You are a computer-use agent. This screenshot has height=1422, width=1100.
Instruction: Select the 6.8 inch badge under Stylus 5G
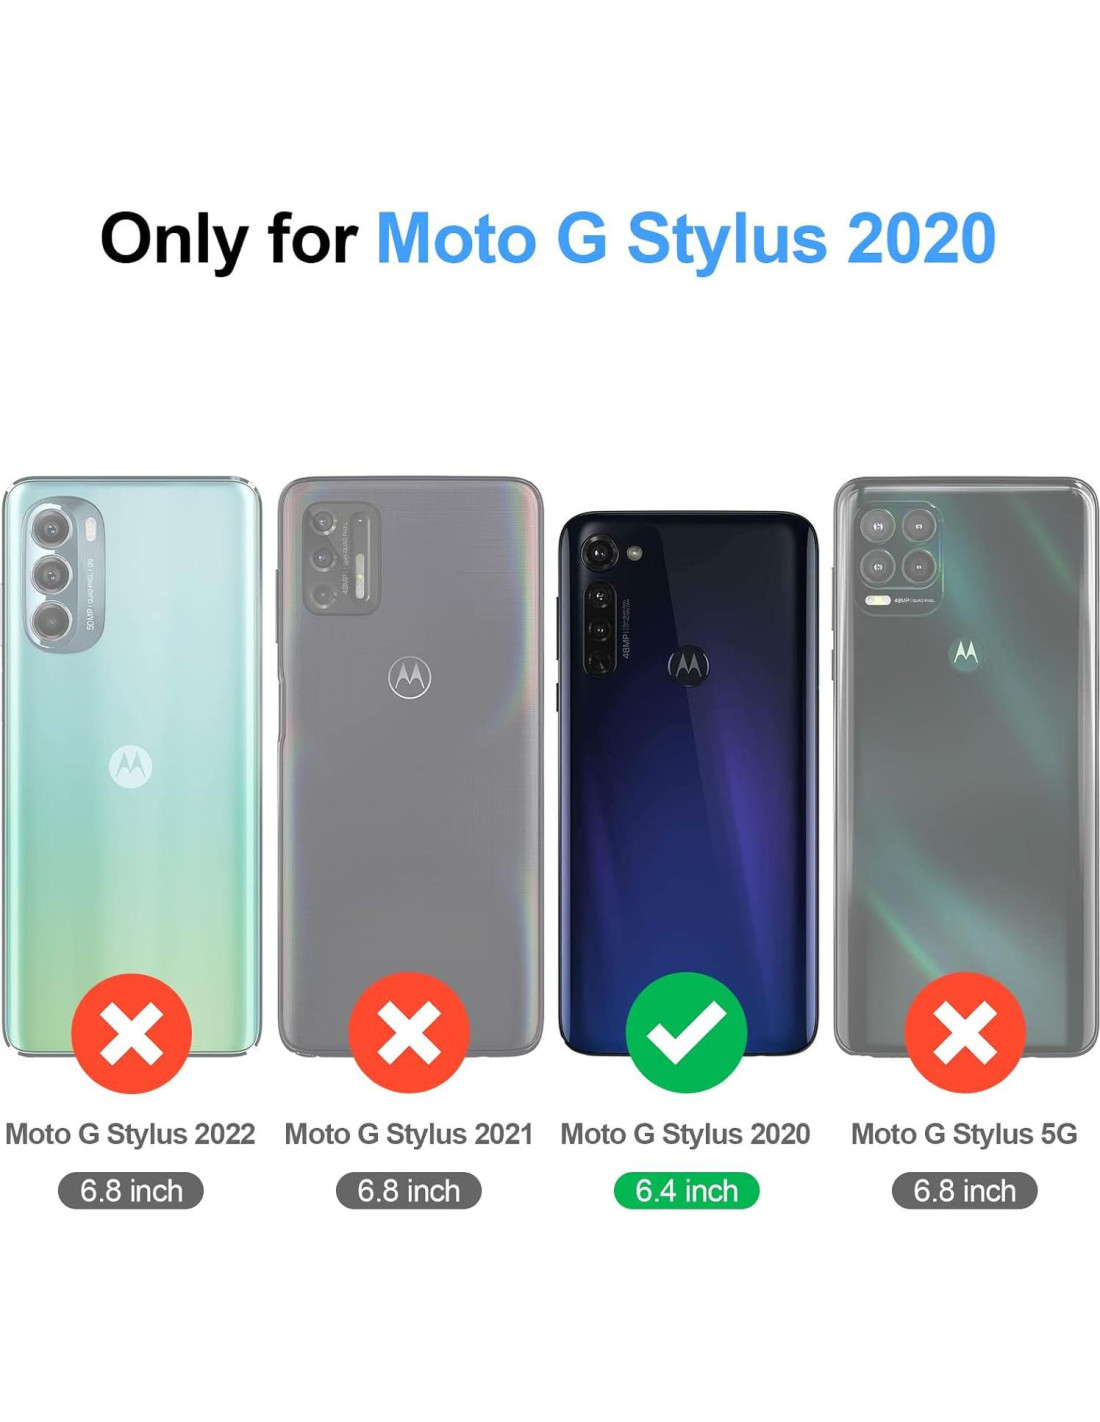click(964, 1191)
